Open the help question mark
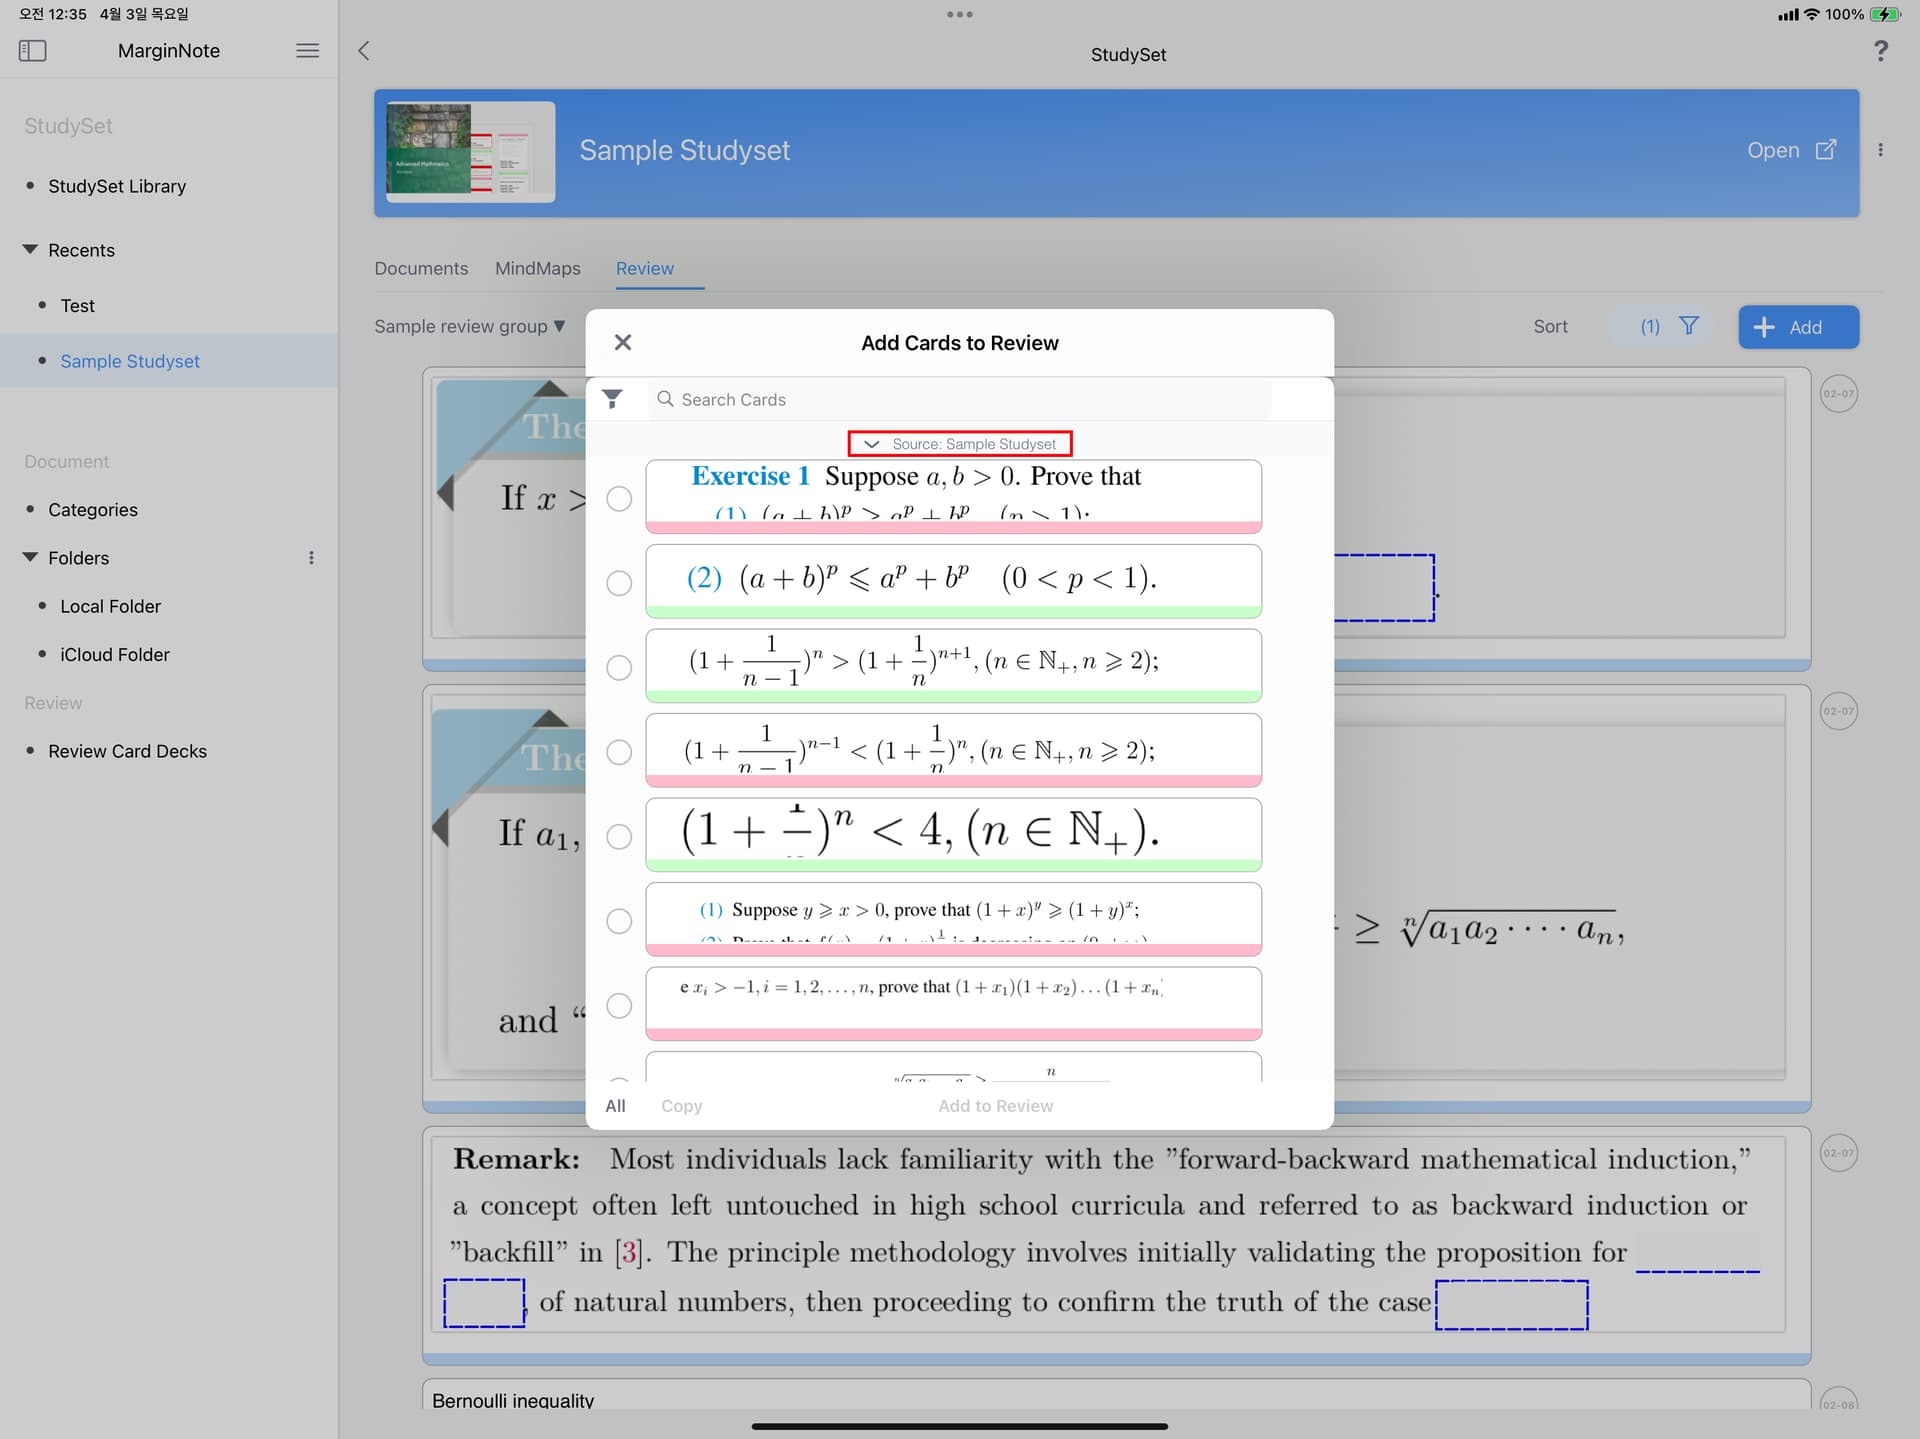Viewport: 1920px width, 1439px height. pyautogui.click(x=1880, y=51)
